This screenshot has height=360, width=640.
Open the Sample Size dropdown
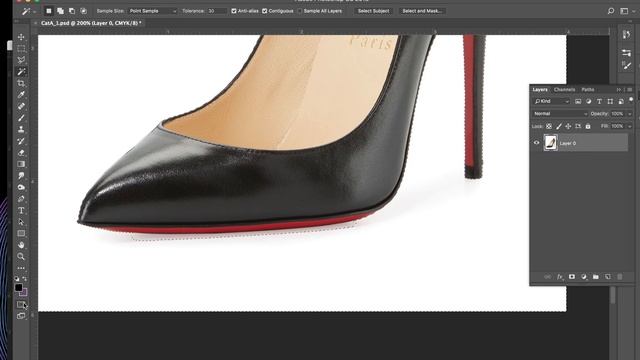point(153,11)
